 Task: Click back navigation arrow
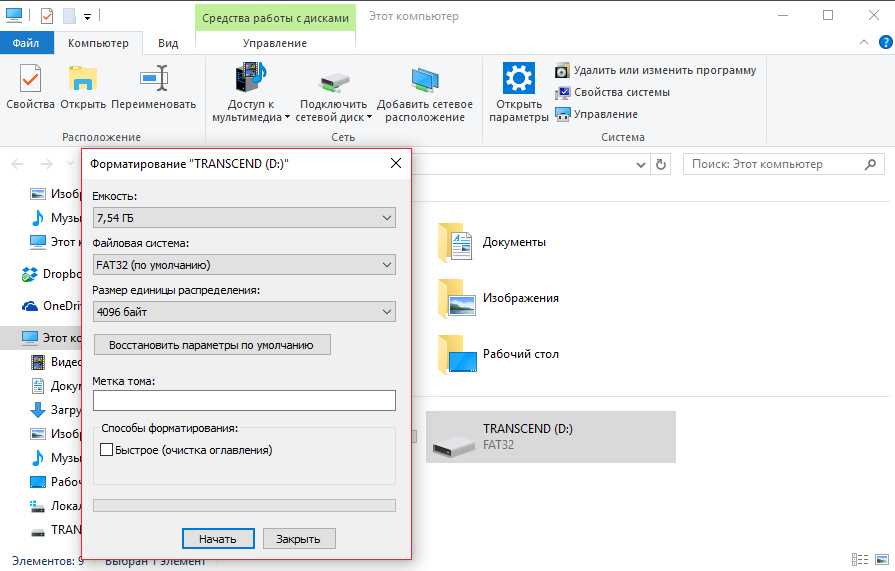click(18, 164)
